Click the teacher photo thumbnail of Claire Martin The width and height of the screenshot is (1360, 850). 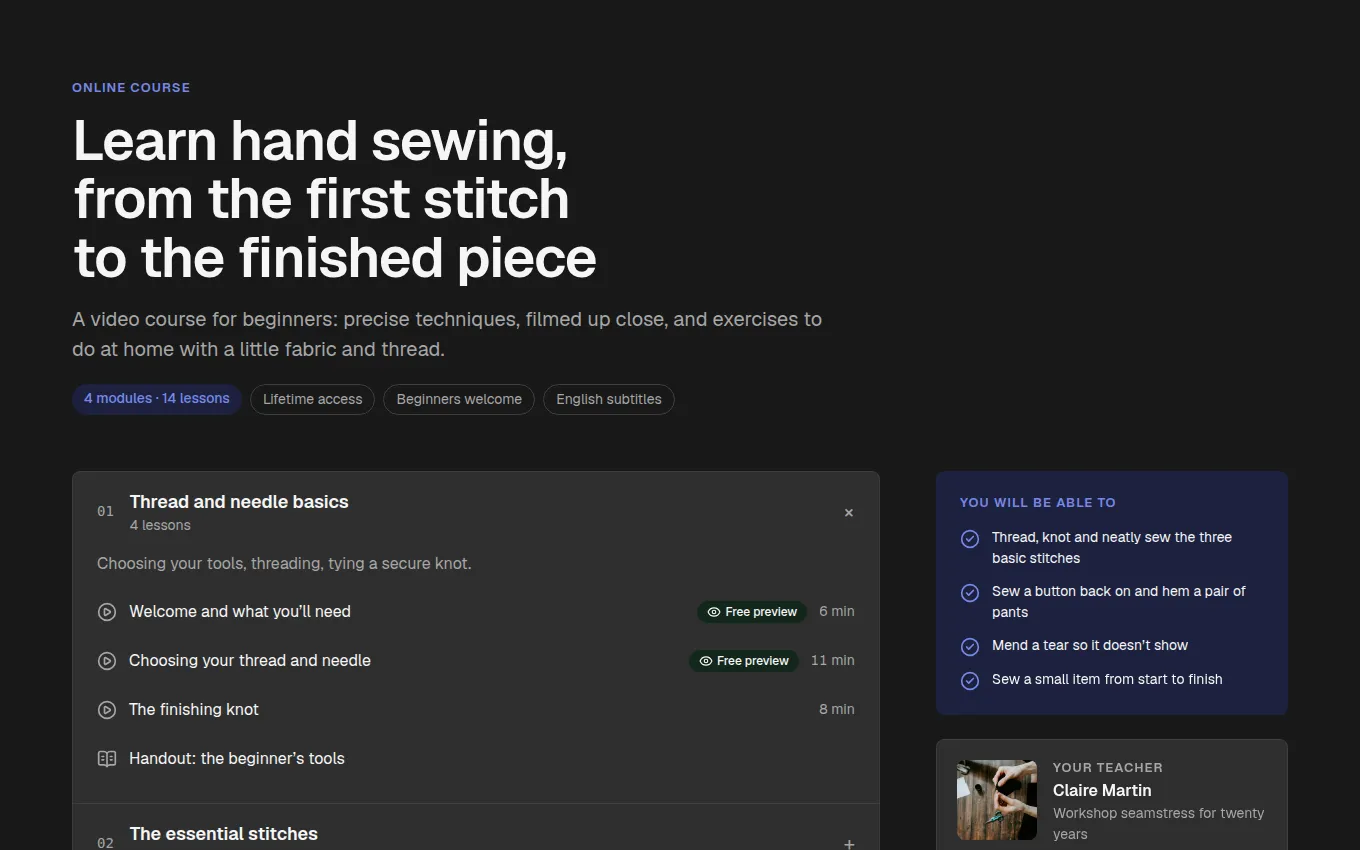click(x=997, y=800)
